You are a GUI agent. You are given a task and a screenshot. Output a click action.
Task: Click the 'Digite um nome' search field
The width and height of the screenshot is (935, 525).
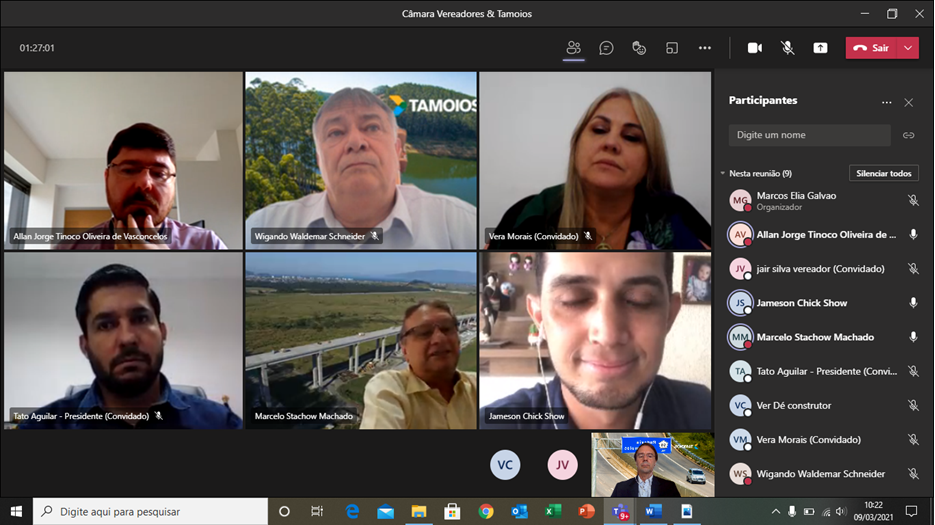[809, 135]
